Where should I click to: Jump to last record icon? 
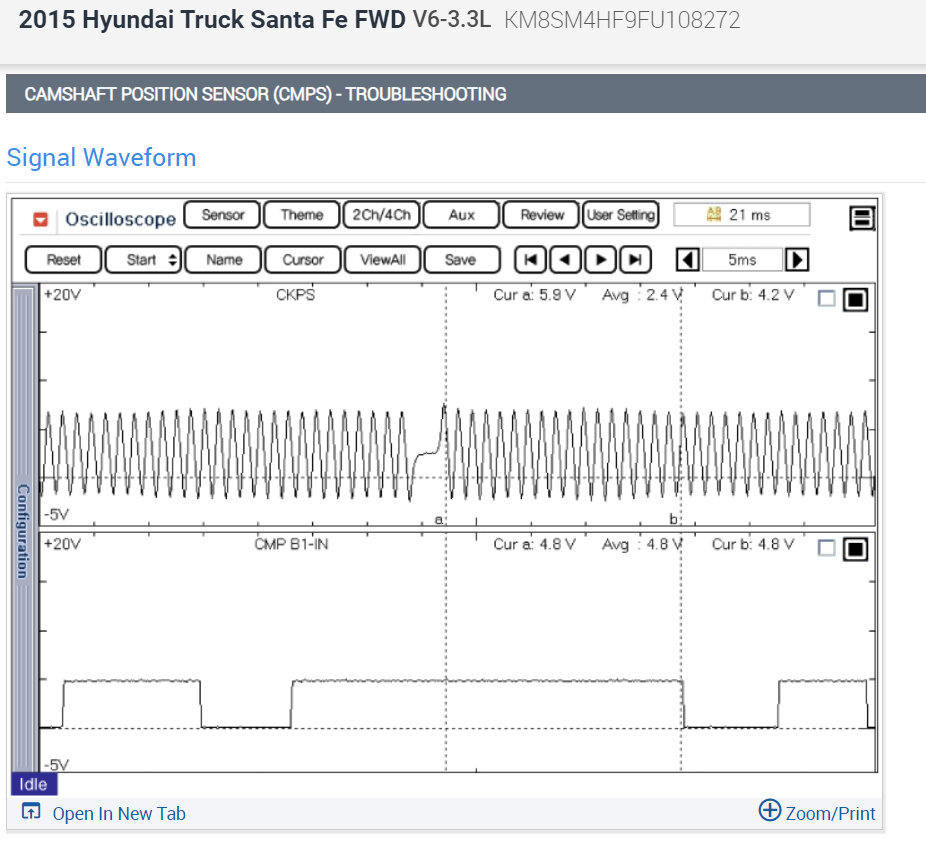coord(635,260)
